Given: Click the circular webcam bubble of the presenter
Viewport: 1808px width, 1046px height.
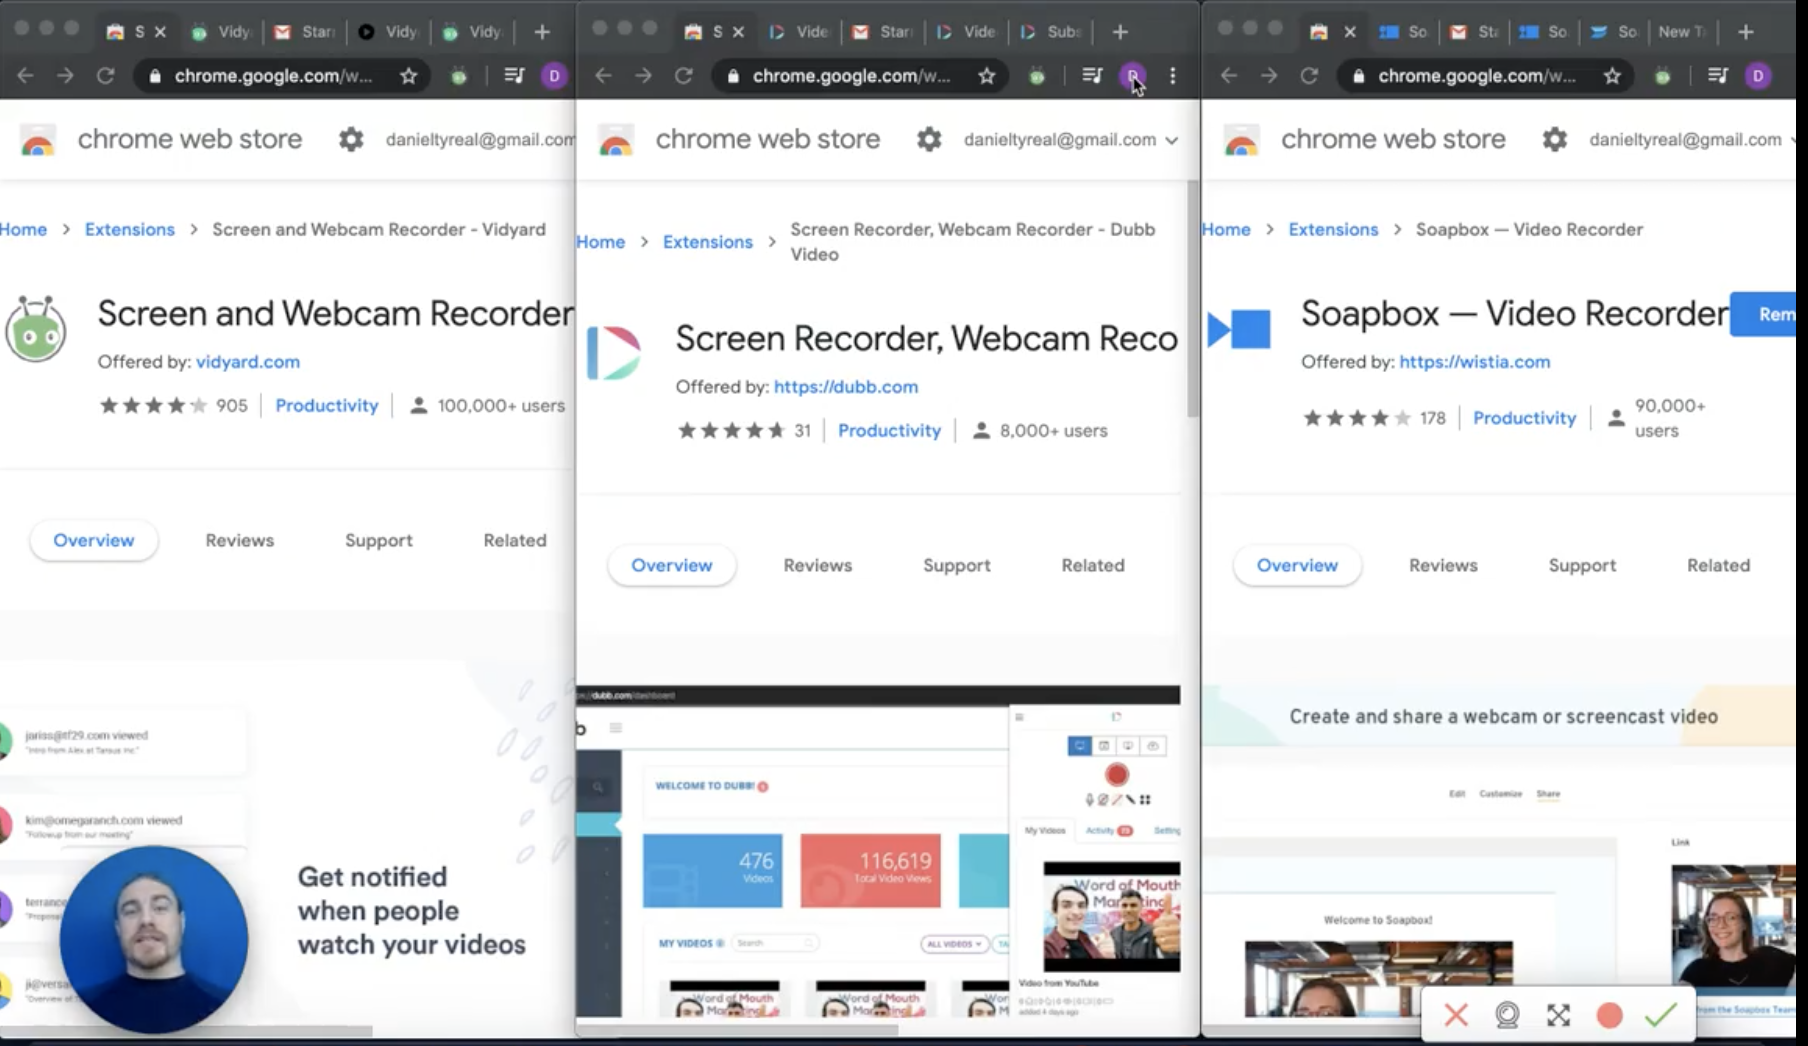Looking at the screenshot, I should pos(153,939).
